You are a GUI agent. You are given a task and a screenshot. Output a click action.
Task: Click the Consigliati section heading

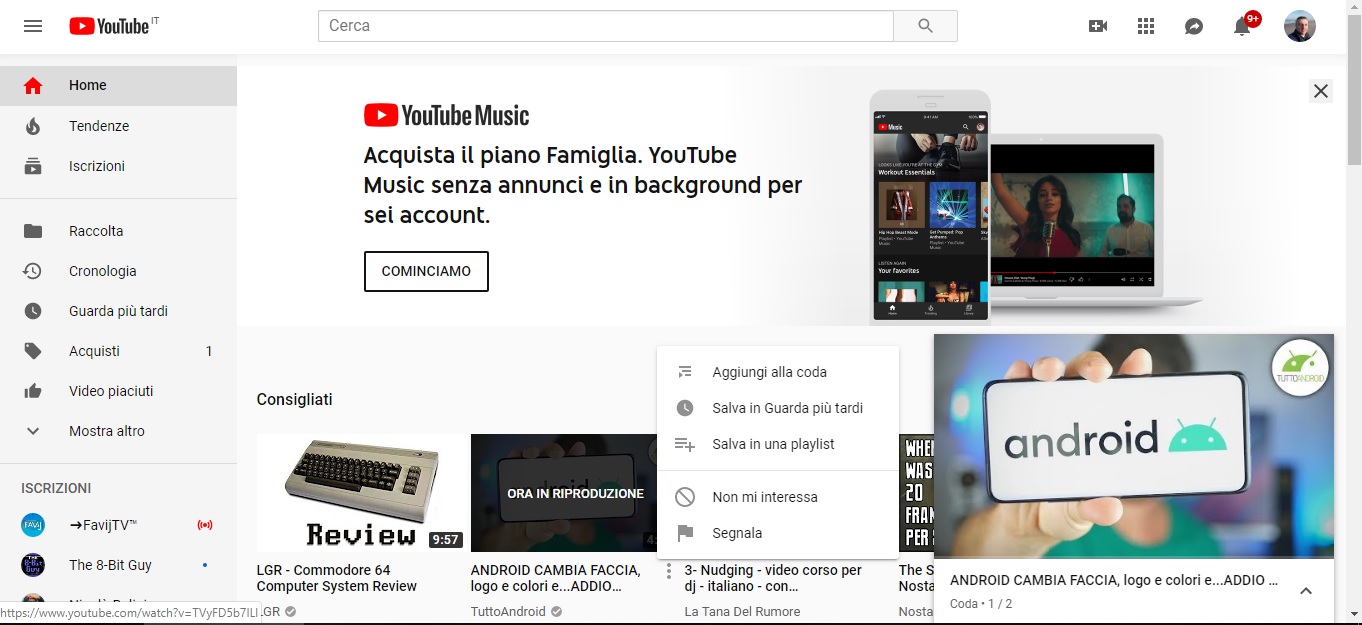294,400
